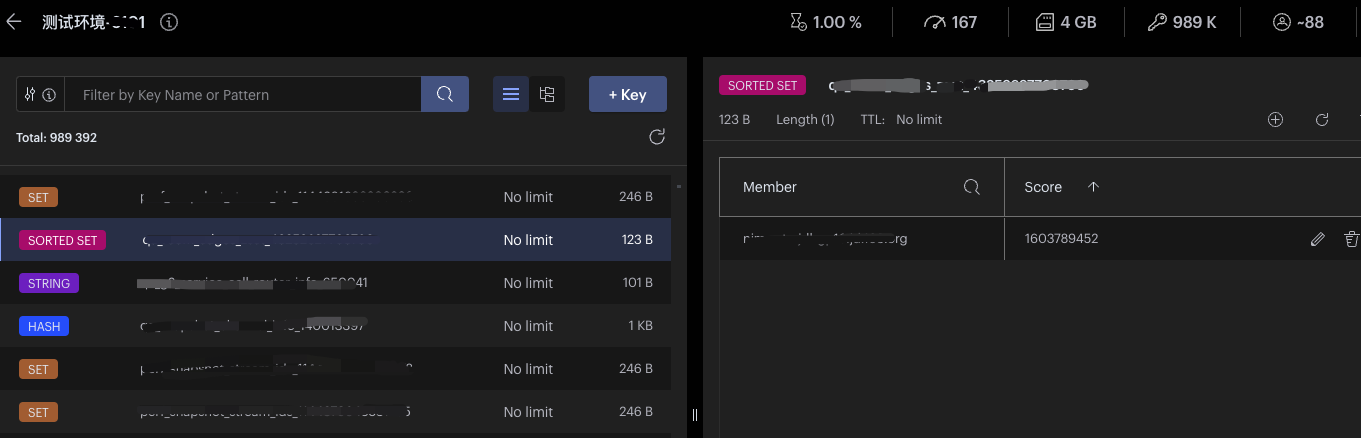Search members with the Member column magnifier
This screenshot has width=1361, height=438.
click(x=971, y=187)
